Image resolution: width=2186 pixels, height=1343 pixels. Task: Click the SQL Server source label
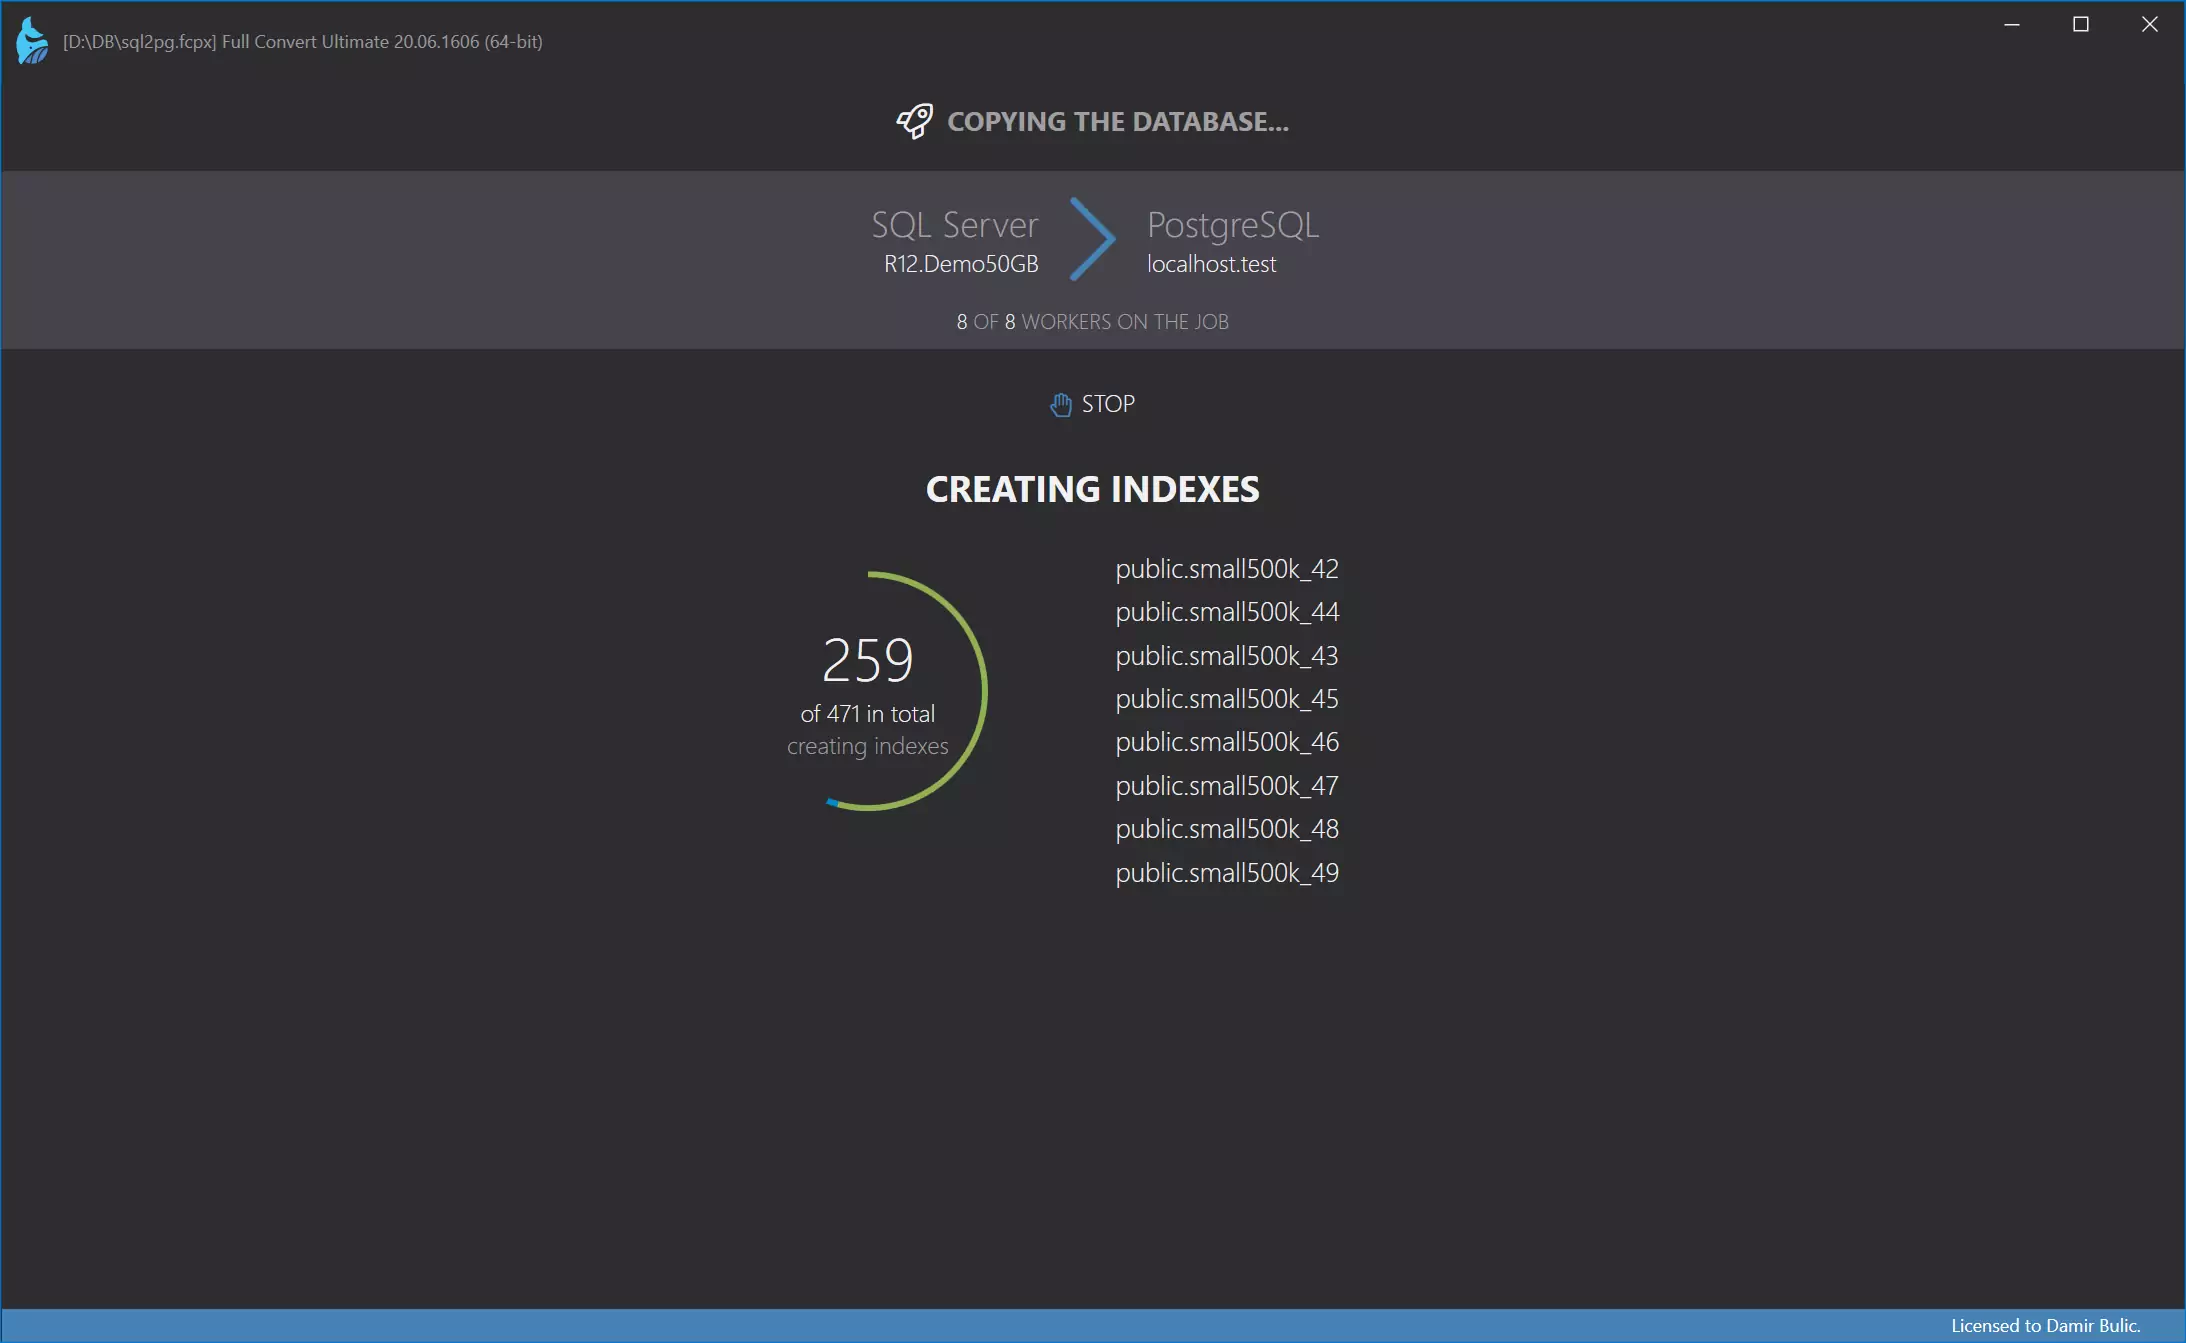(954, 225)
